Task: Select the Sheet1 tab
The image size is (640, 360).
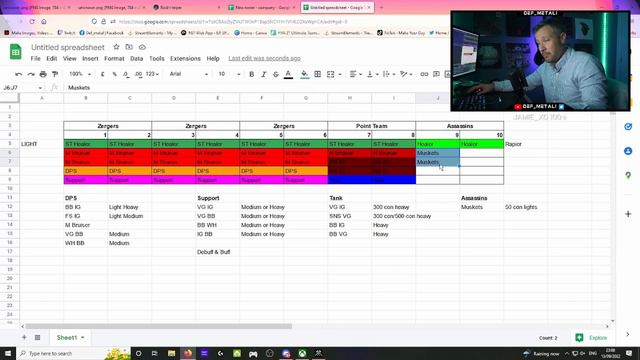Action: [x=70, y=338]
